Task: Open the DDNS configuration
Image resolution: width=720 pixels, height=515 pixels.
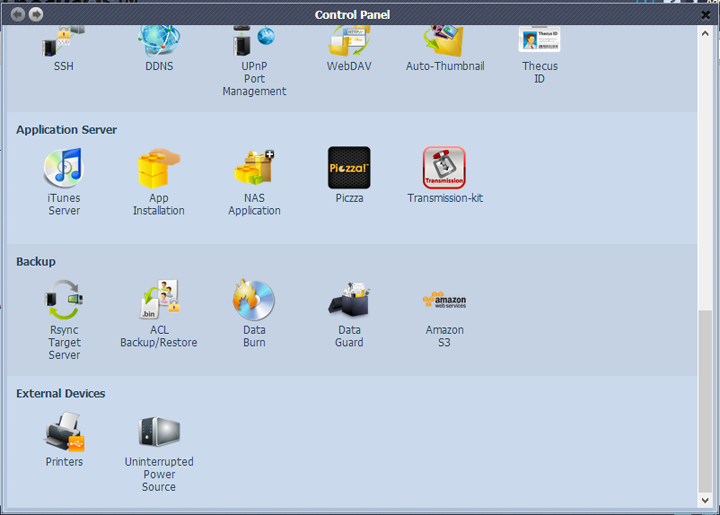Action: [159, 43]
